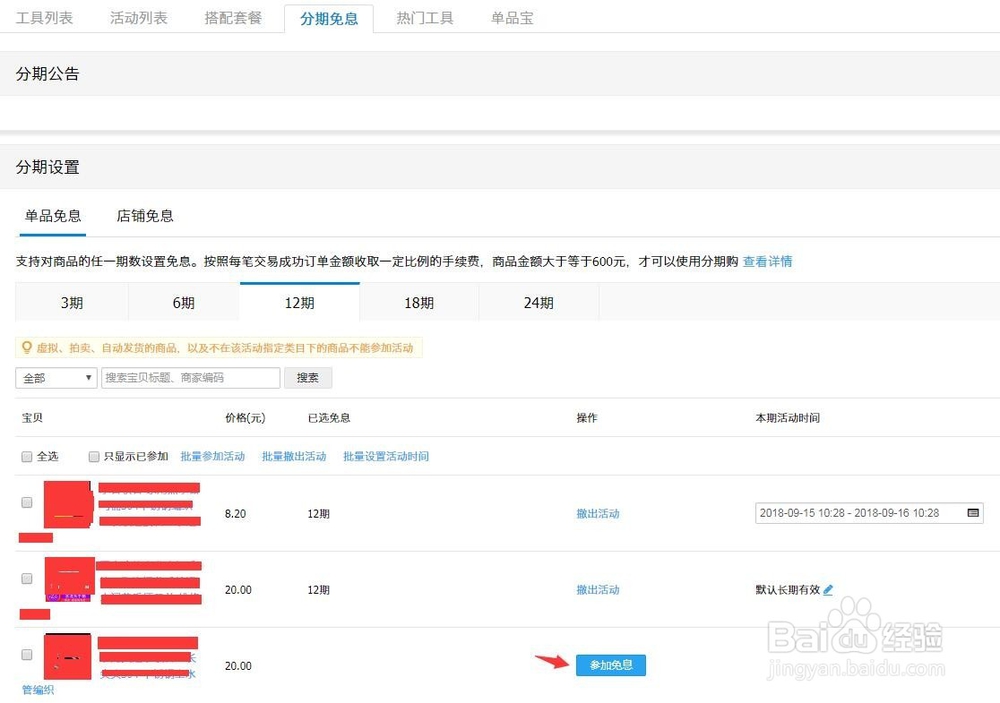1000x703 pixels.
Task: Check the first product row's checkbox
Action: point(26,504)
